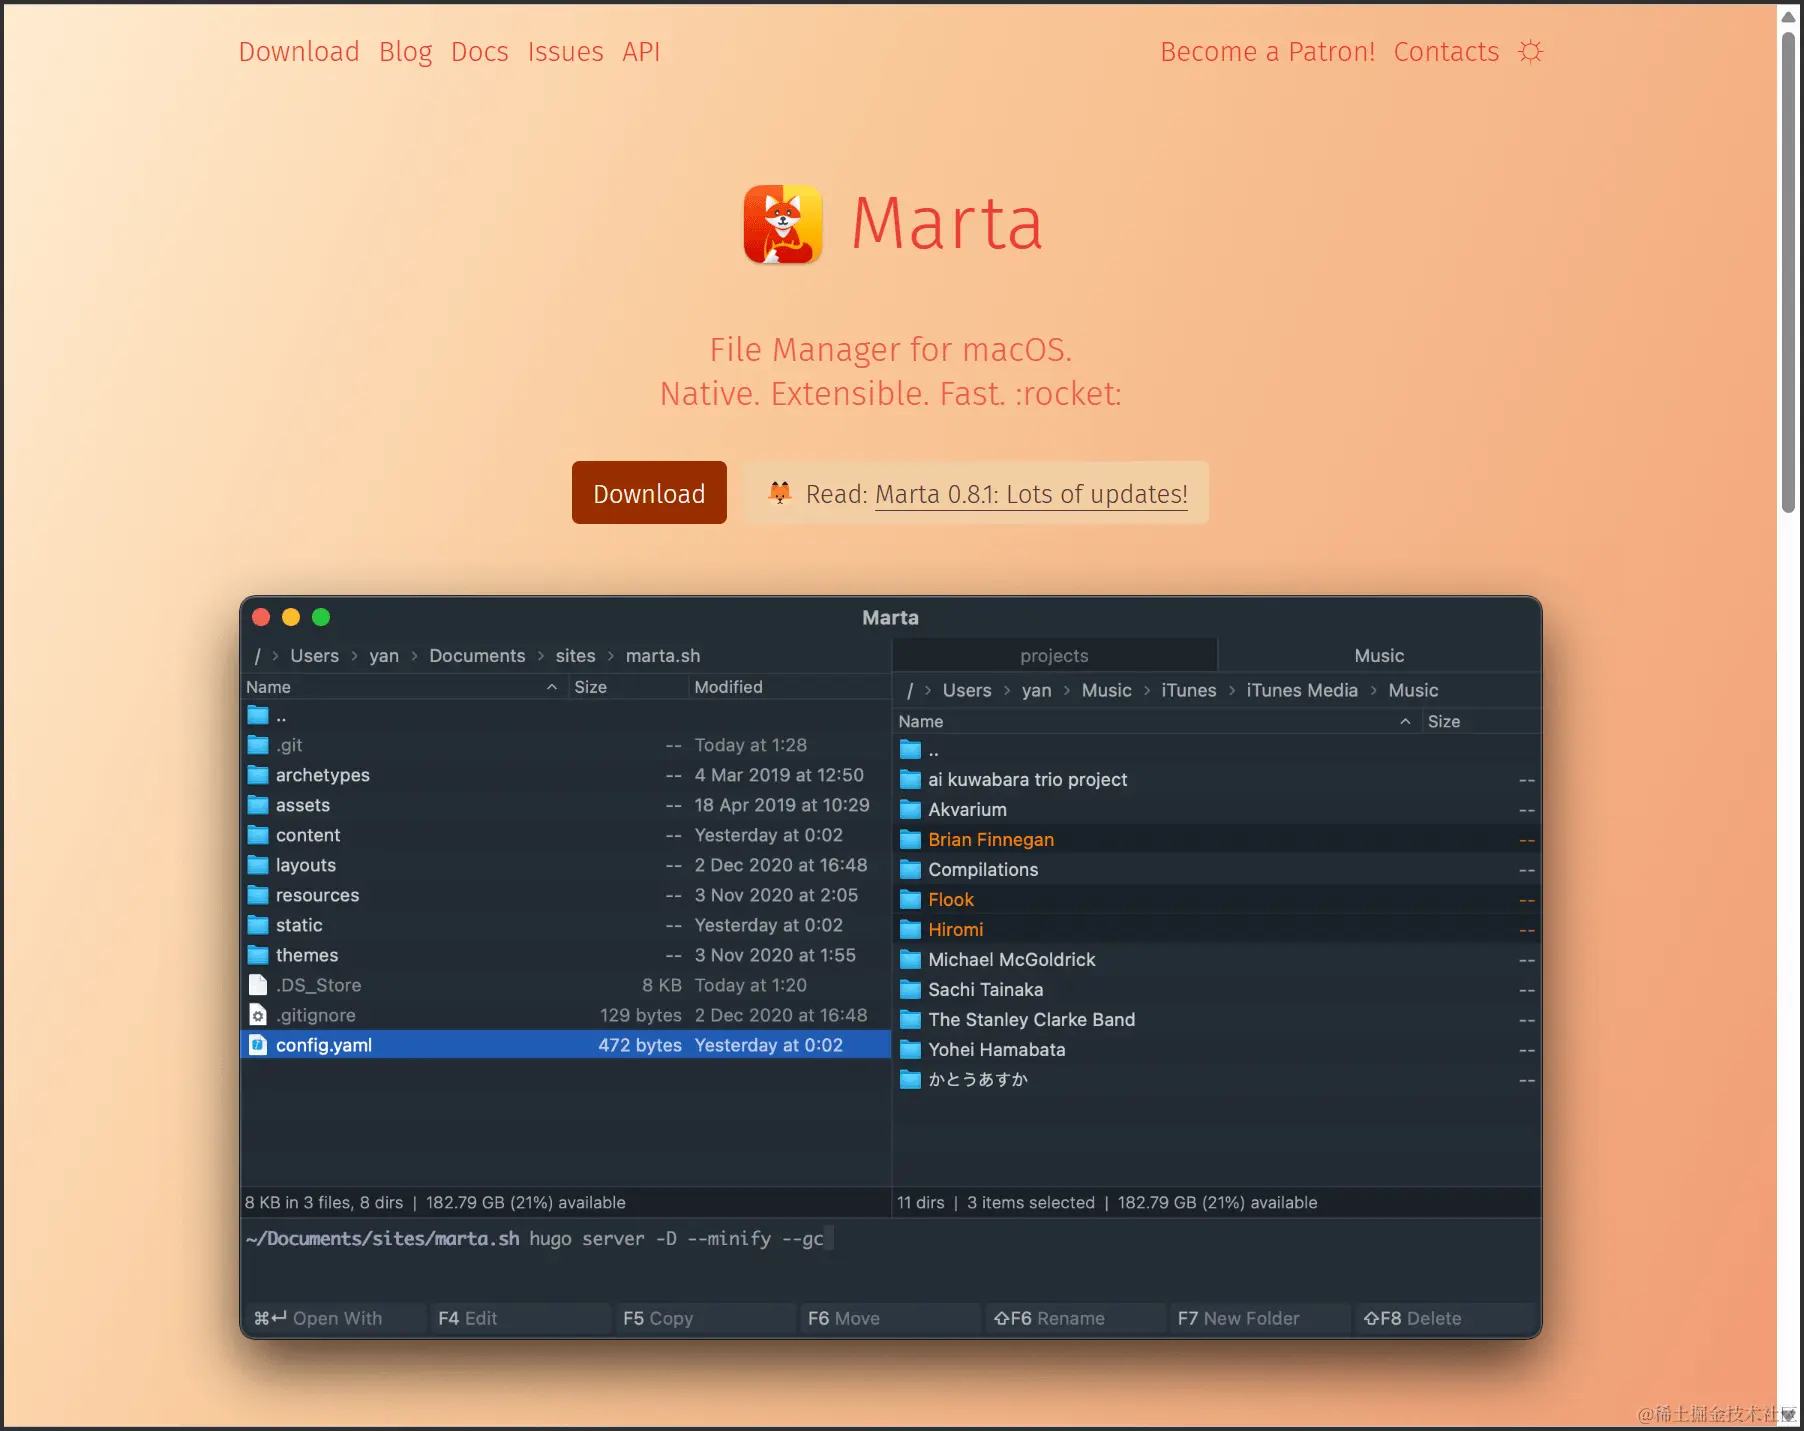This screenshot has width=1804, height=1431.
Task: Click sites in the left breadcrumb path
Action: pyautogui.click(x=575, y=656)
